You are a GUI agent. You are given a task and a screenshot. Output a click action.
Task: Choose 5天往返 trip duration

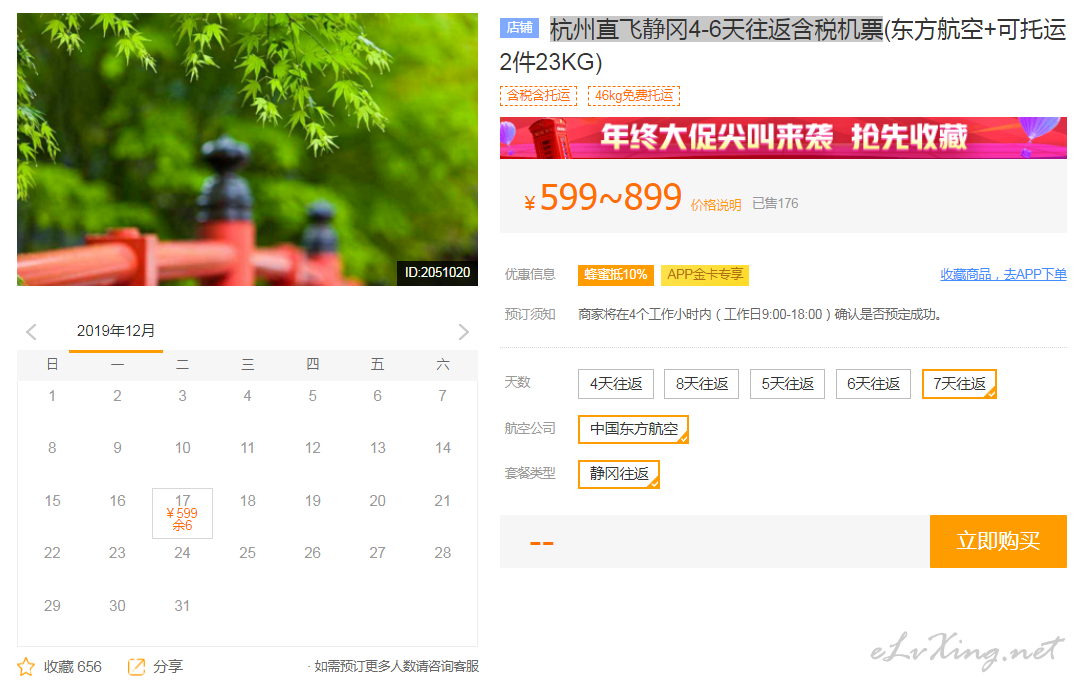(788, 384)
